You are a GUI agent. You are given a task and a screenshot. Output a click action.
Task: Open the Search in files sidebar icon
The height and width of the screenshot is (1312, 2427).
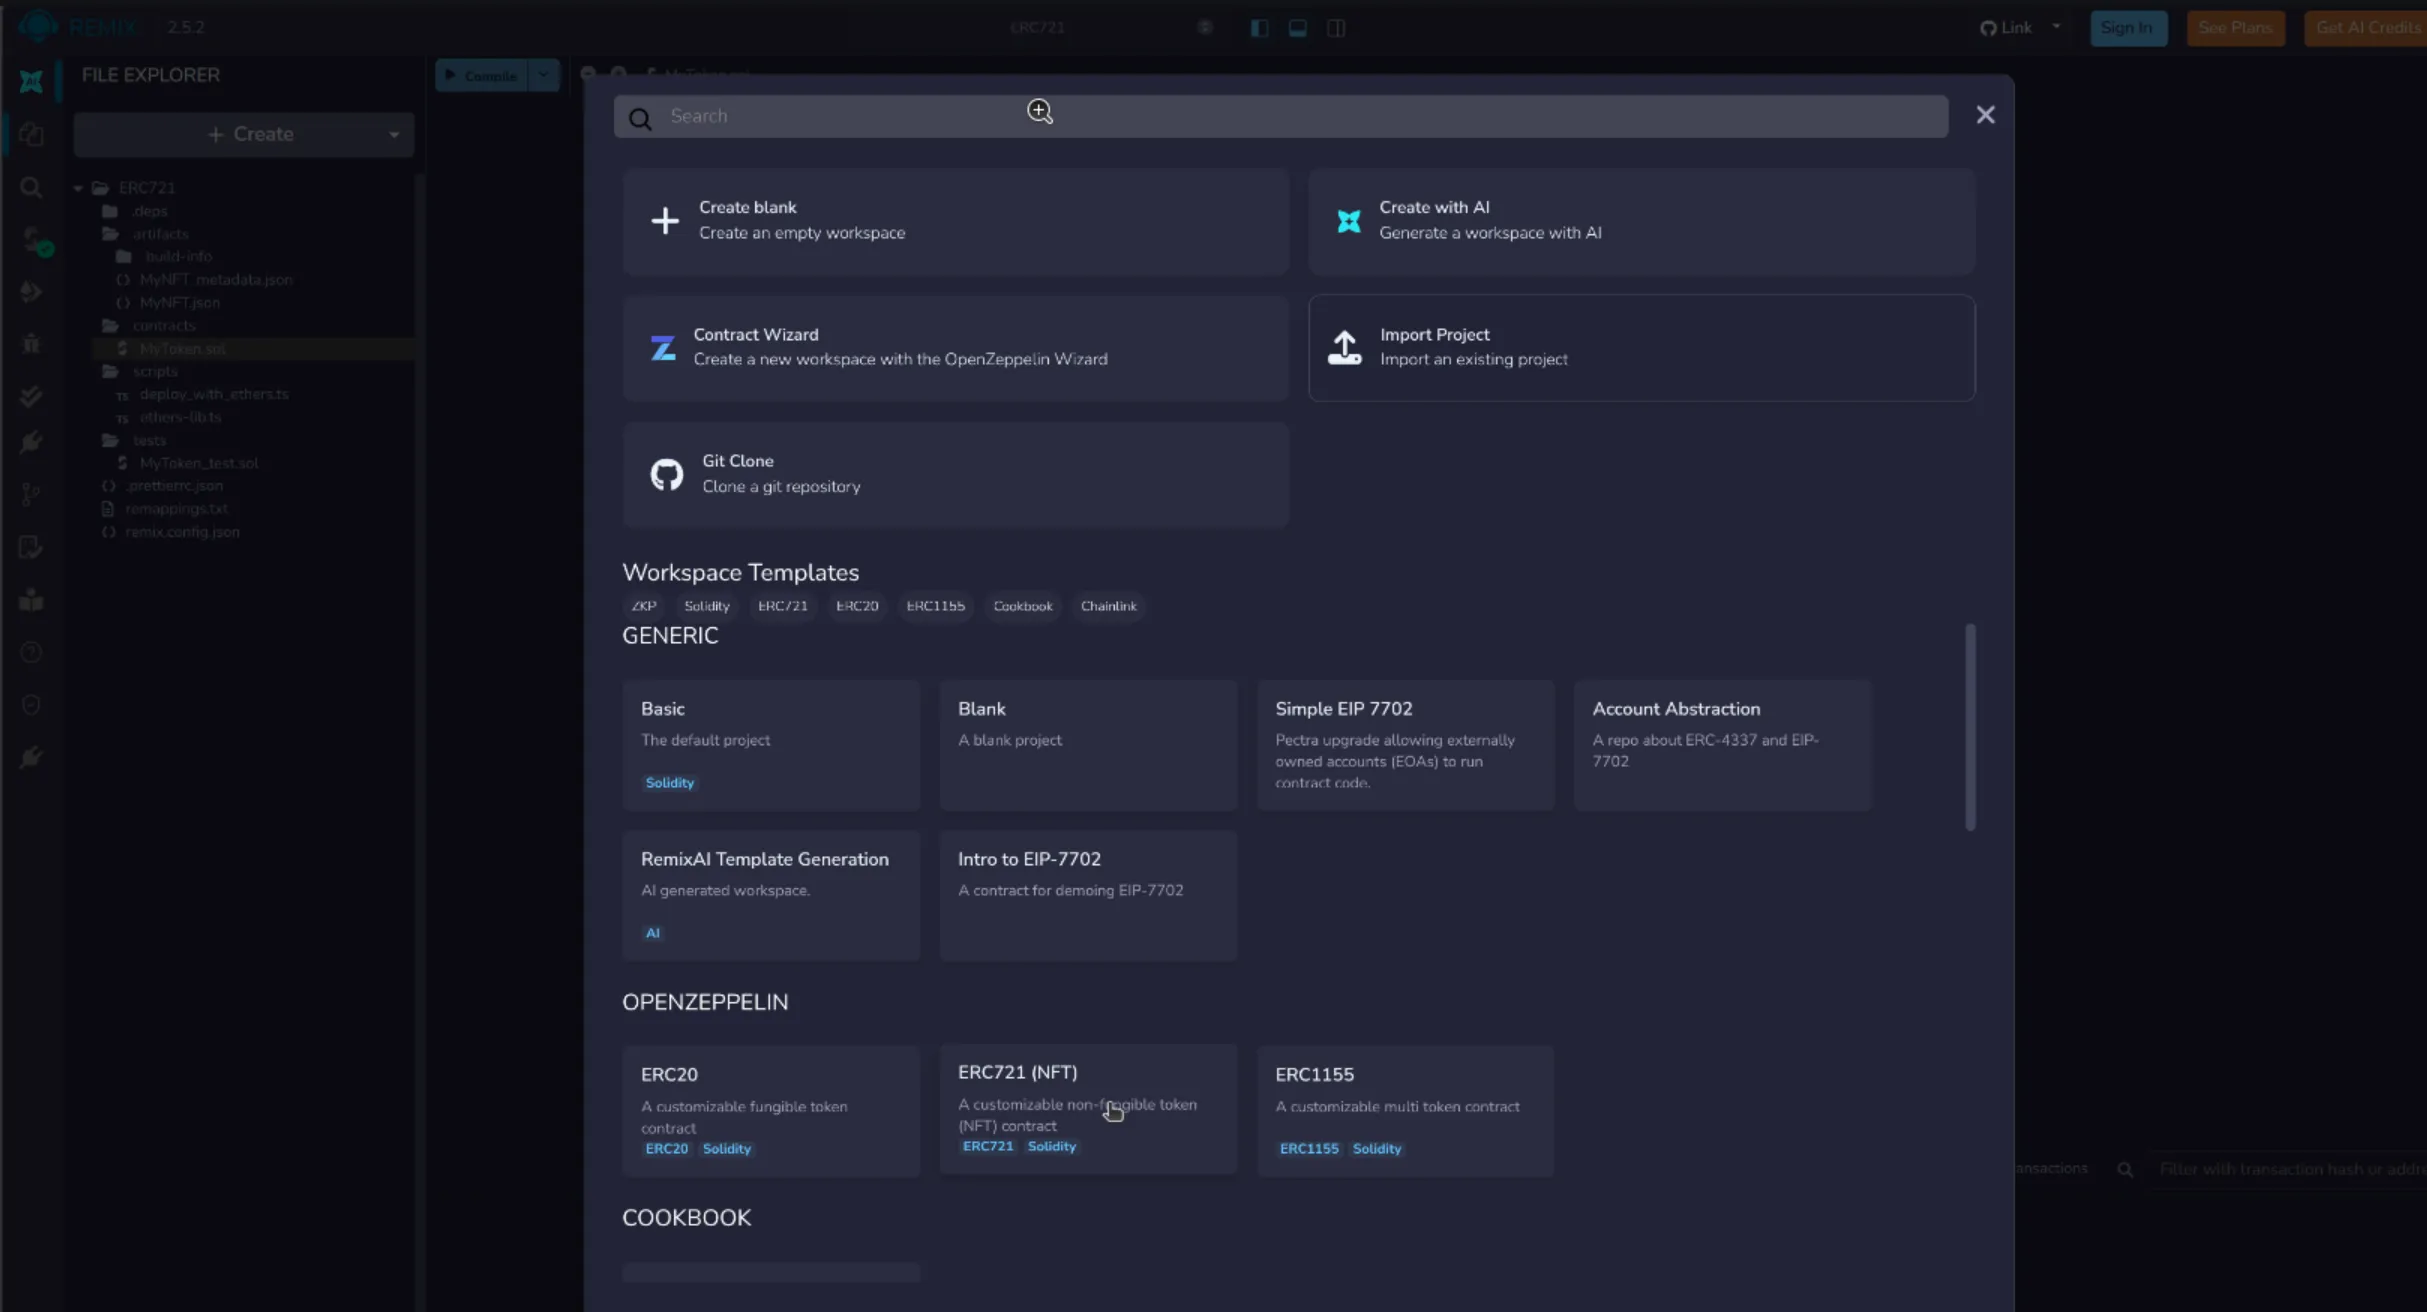(x=31, y=187)
